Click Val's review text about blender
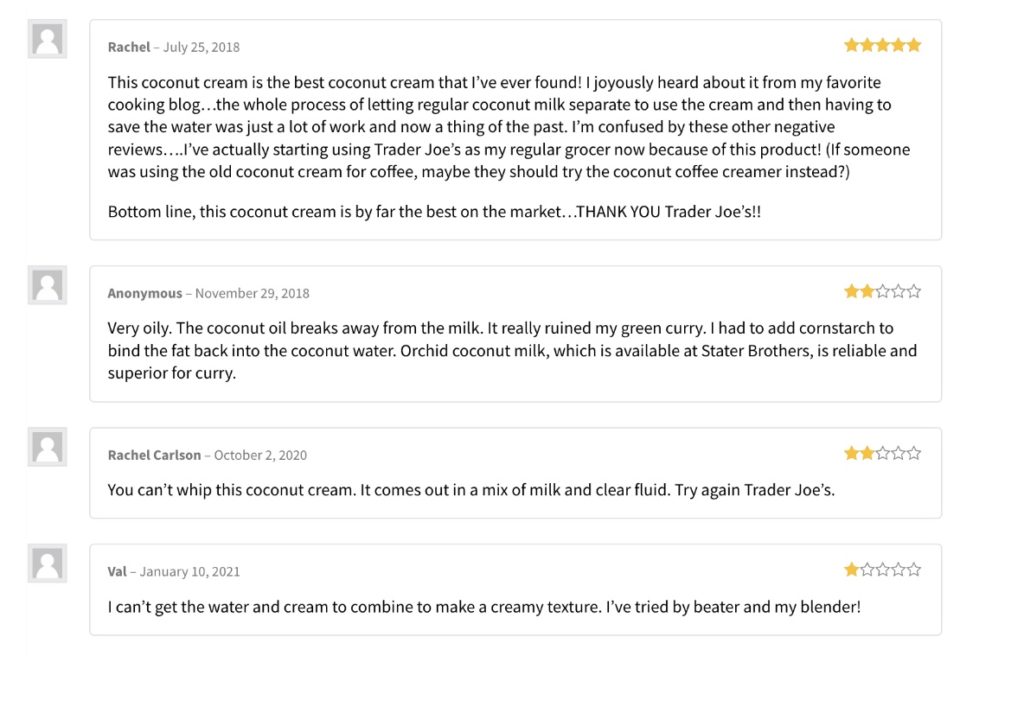This screenshot has height=726, width=1024. point(484,607)
